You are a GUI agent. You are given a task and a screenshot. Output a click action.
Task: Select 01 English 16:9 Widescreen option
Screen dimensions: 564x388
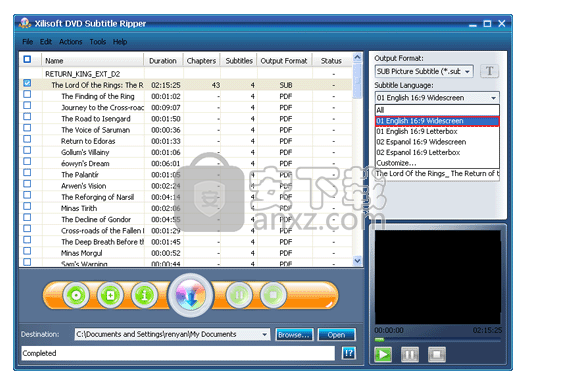[x=437, y=121]
